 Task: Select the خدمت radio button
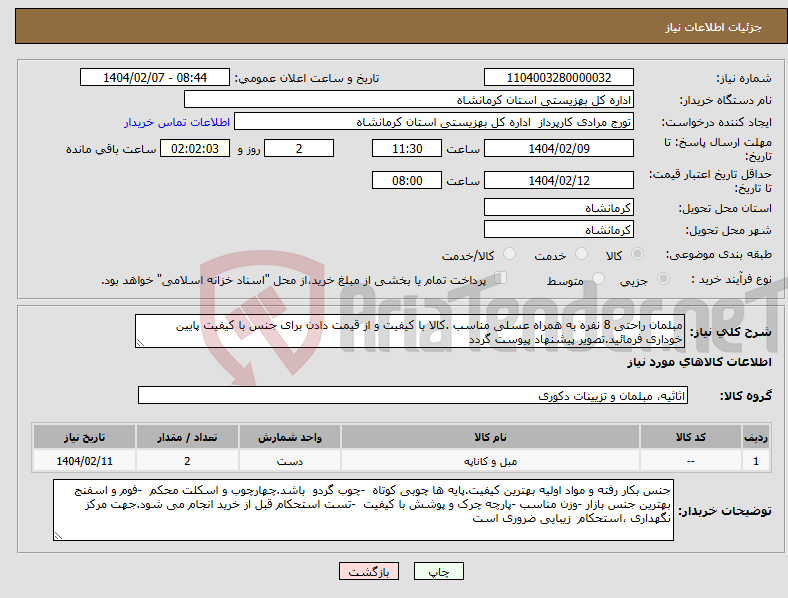[581, 254]
